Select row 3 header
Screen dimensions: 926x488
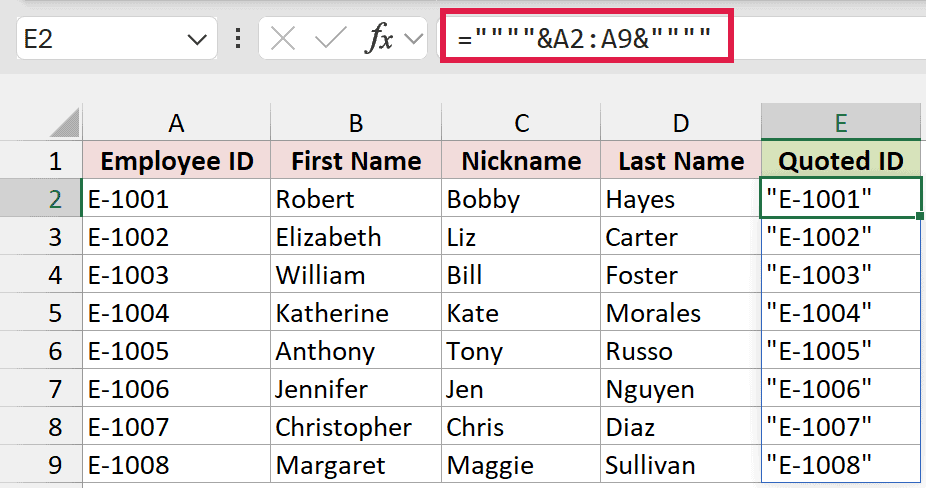tap(41, 236)
